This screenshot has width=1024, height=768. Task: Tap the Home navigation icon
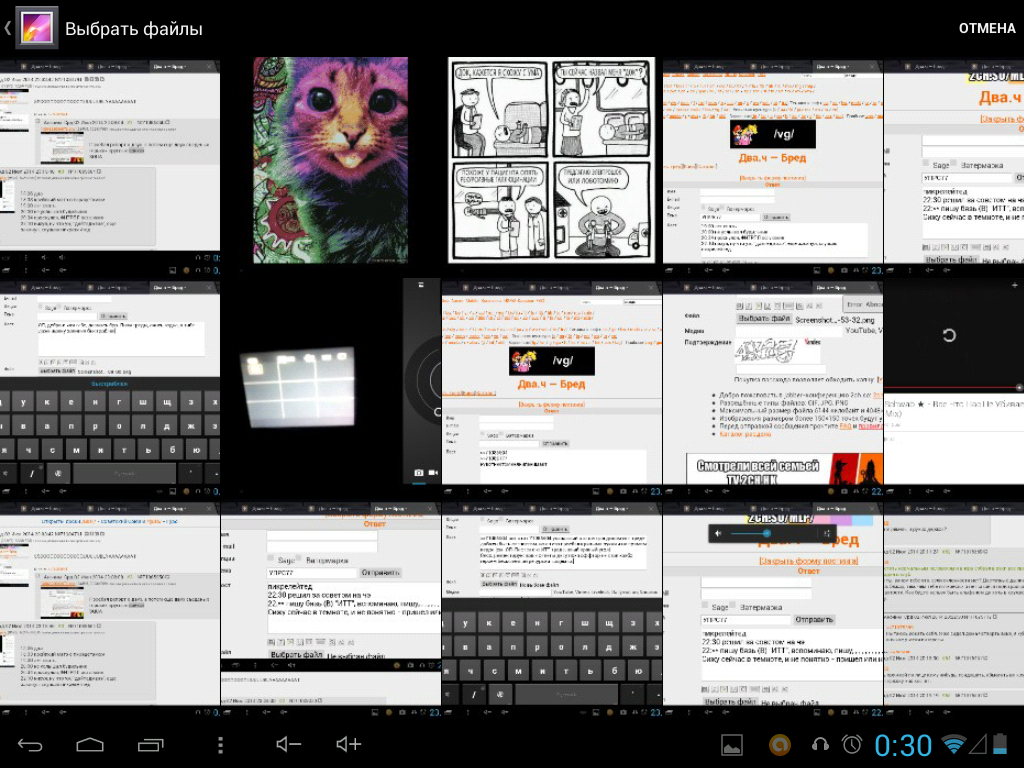[x=90, y=744]
